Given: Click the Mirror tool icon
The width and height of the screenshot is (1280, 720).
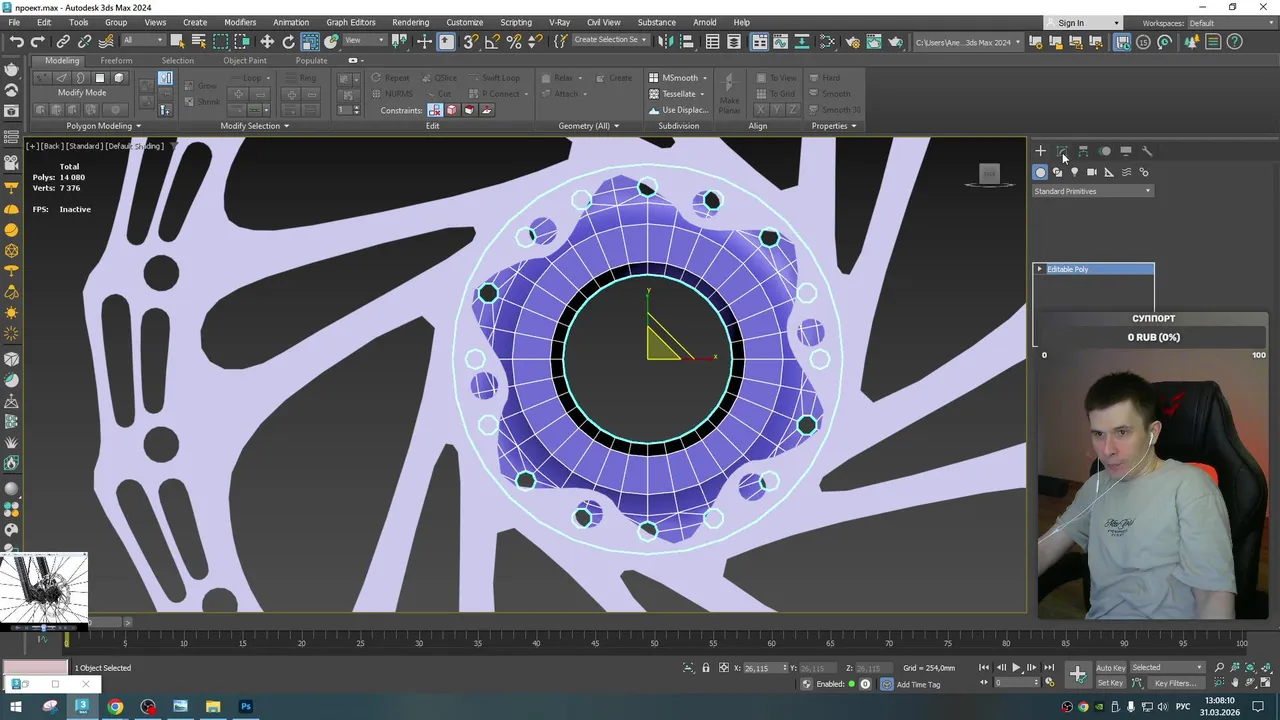Looking at the screenshot, I should click(x=665, y=41).
